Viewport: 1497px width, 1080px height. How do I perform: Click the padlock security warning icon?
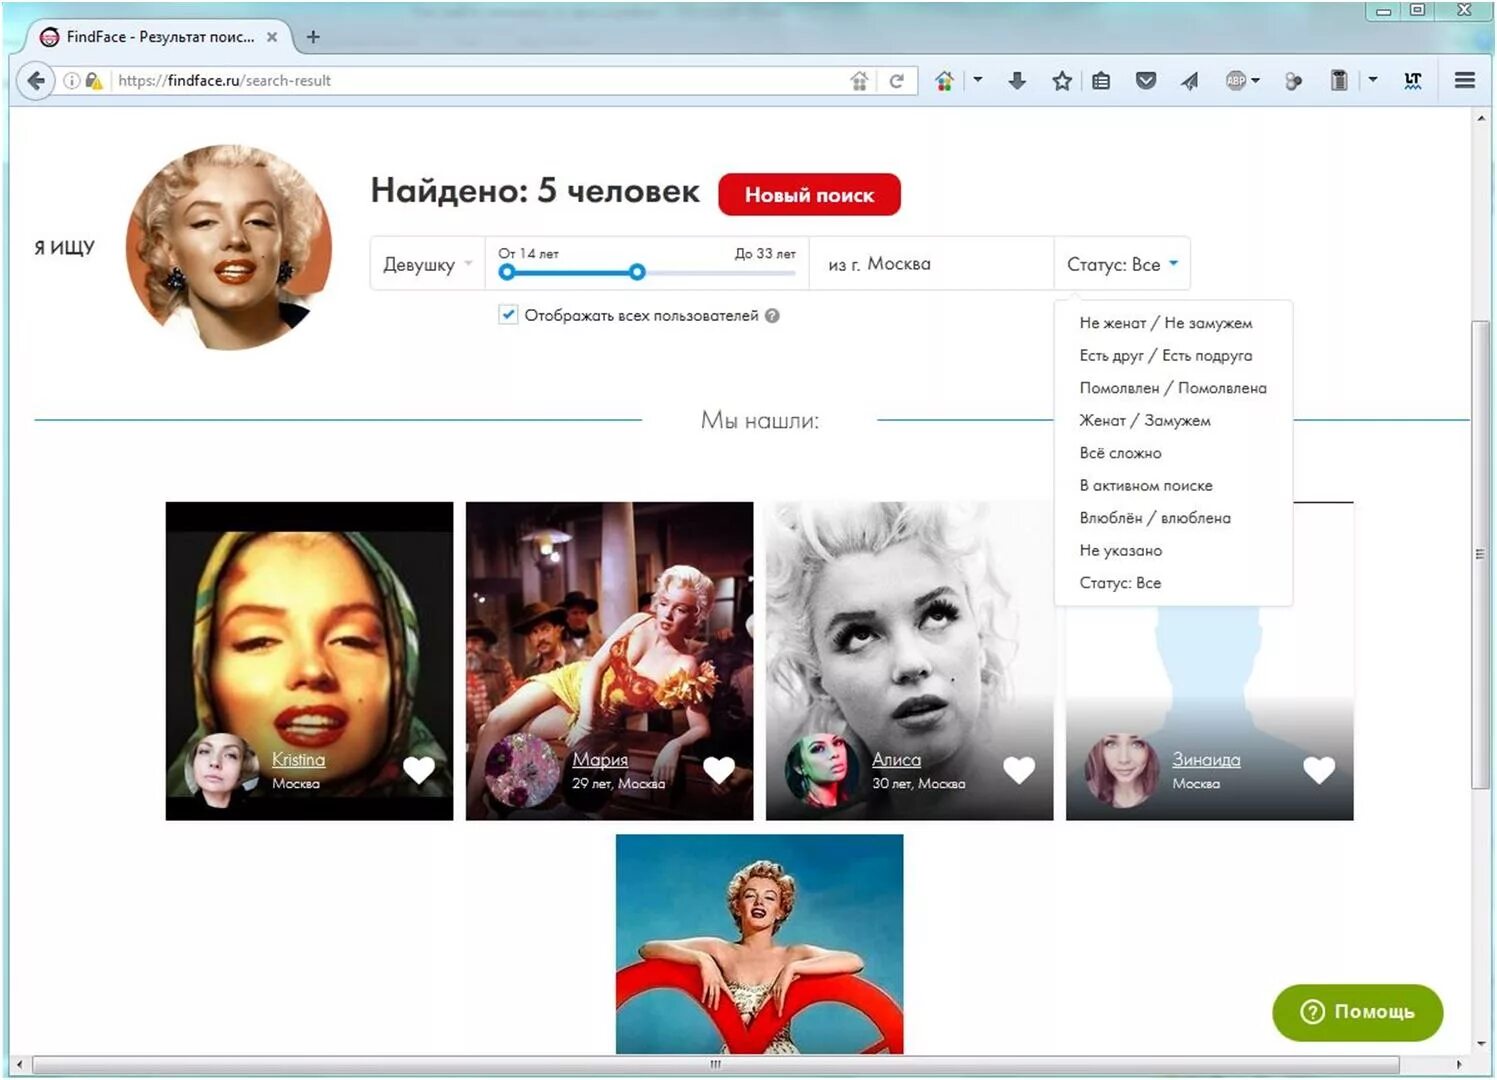(x=94, y=81)
